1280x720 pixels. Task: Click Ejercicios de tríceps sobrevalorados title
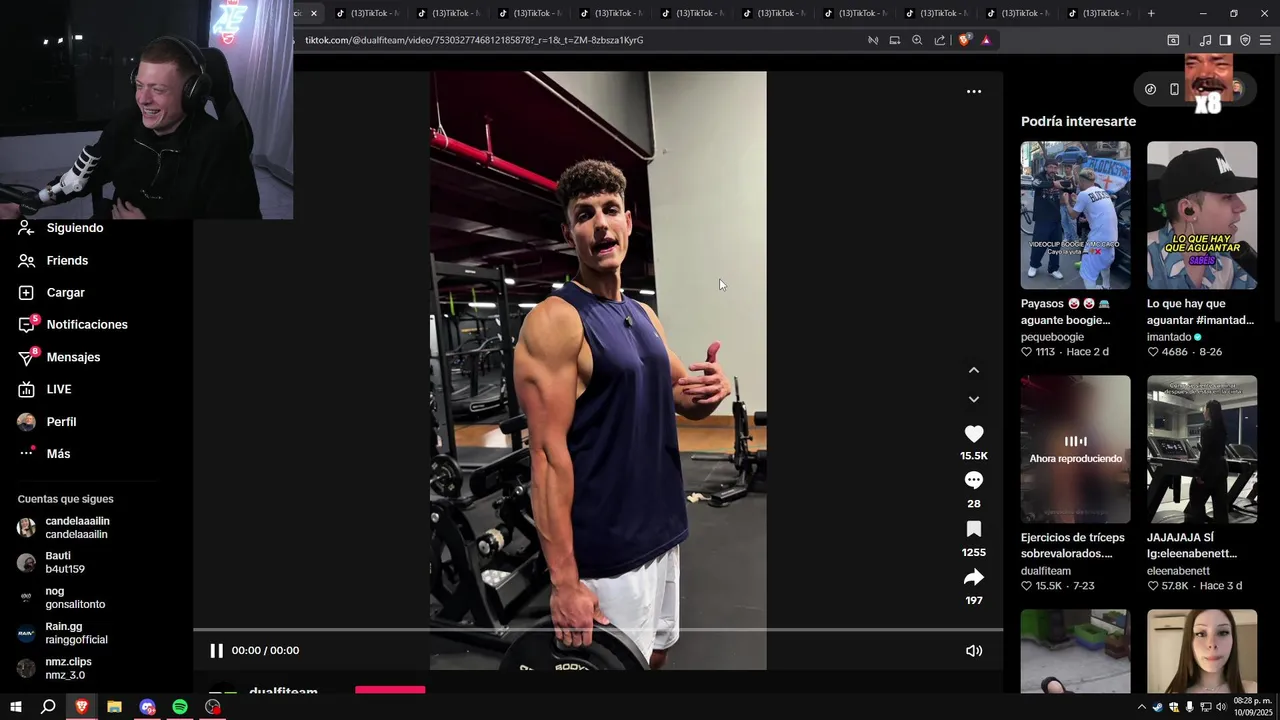(1073, 545)
